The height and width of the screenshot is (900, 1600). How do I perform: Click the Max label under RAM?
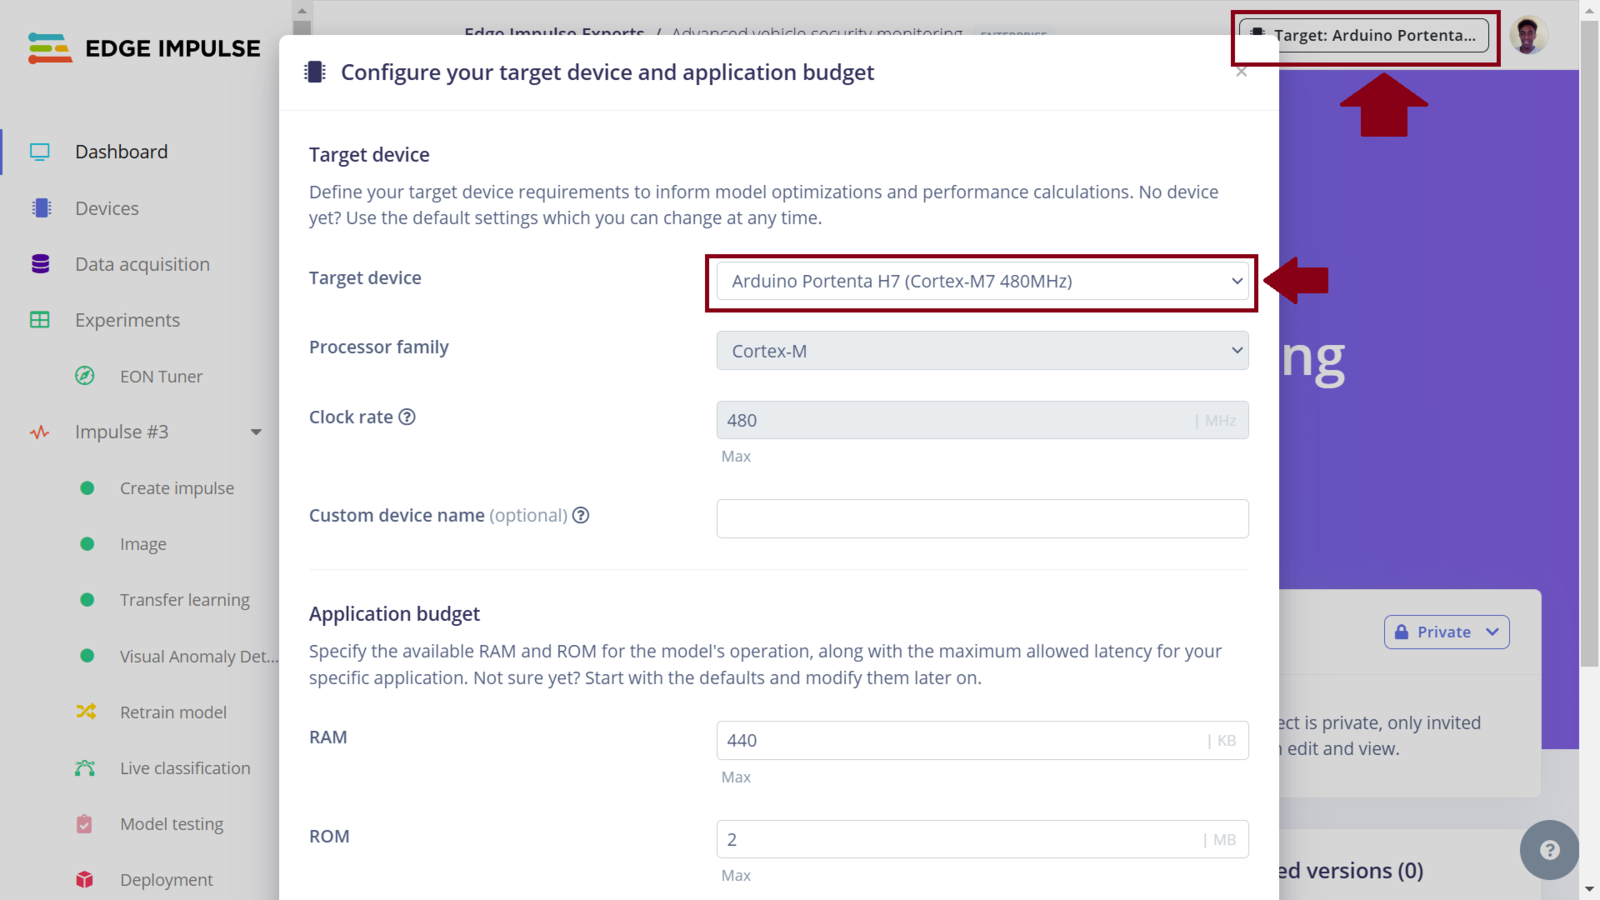(736, 777)
